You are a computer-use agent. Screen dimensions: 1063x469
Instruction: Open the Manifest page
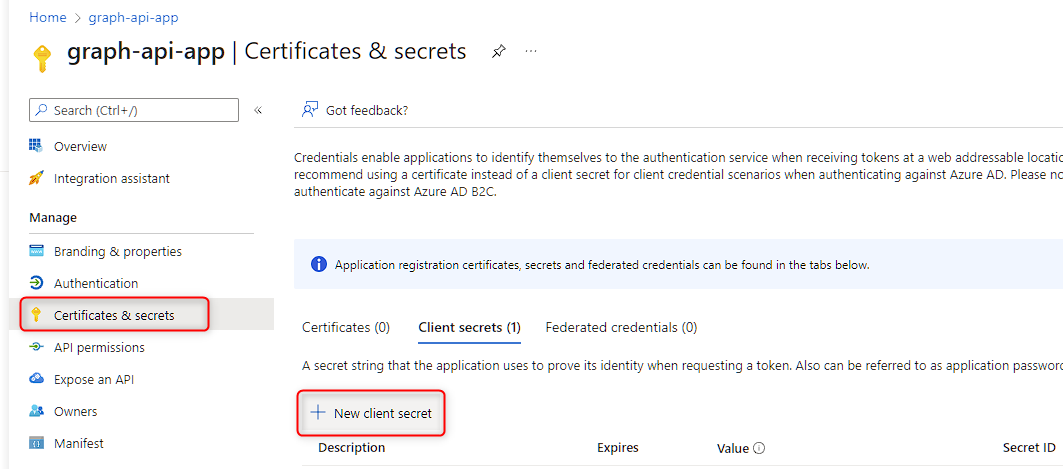79,444
